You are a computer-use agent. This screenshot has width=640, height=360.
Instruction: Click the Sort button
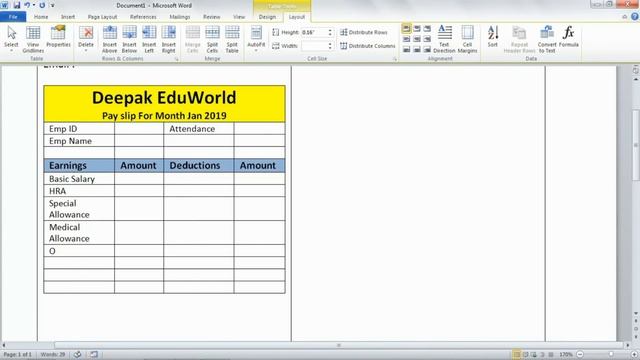click(493, 37)
